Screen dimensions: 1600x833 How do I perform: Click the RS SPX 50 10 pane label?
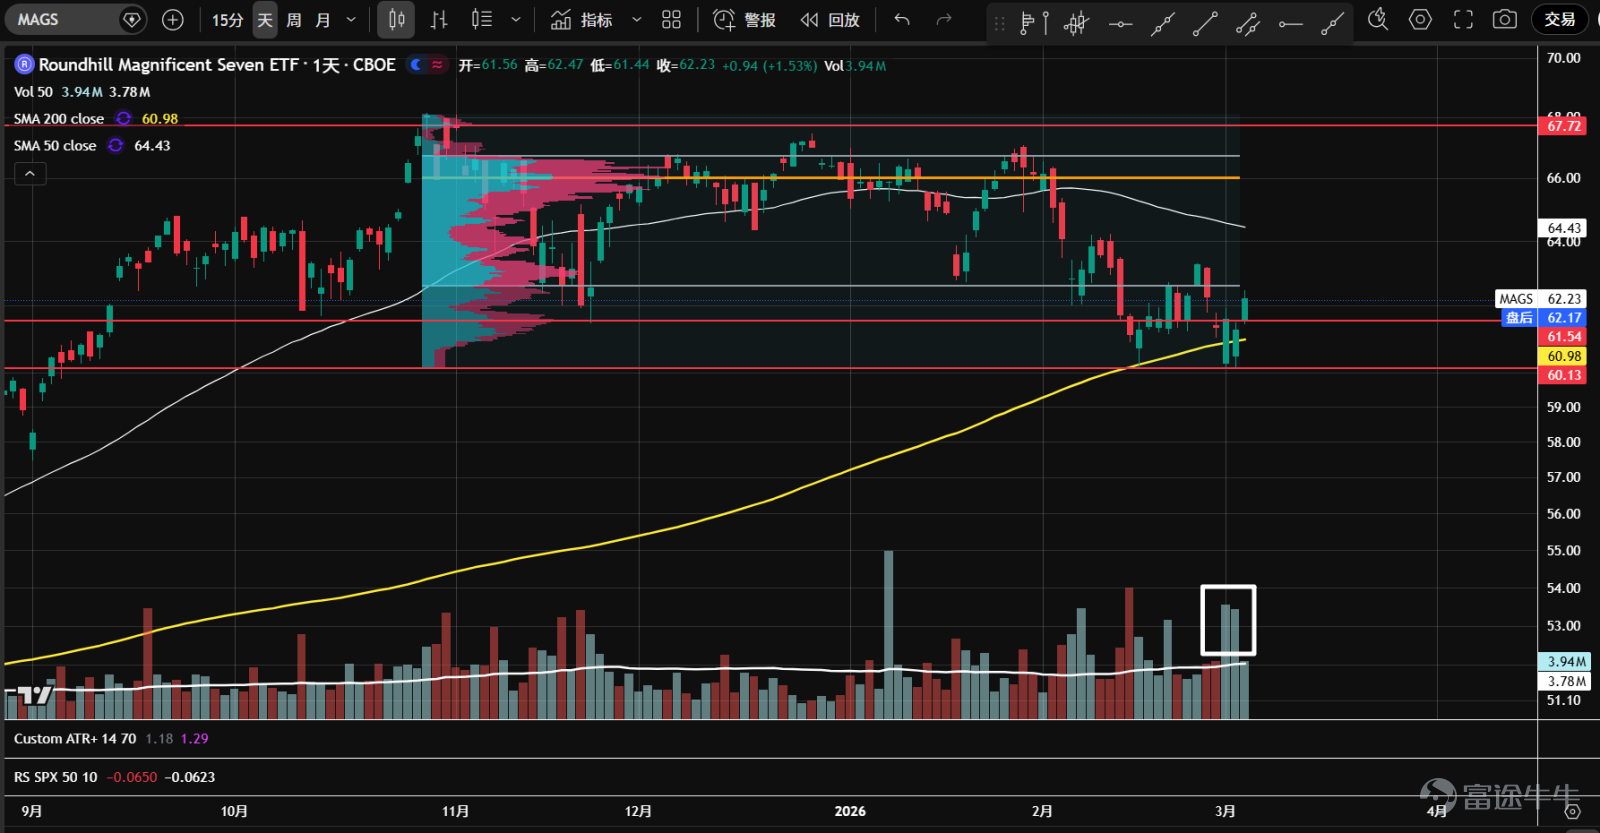(56, 777)
